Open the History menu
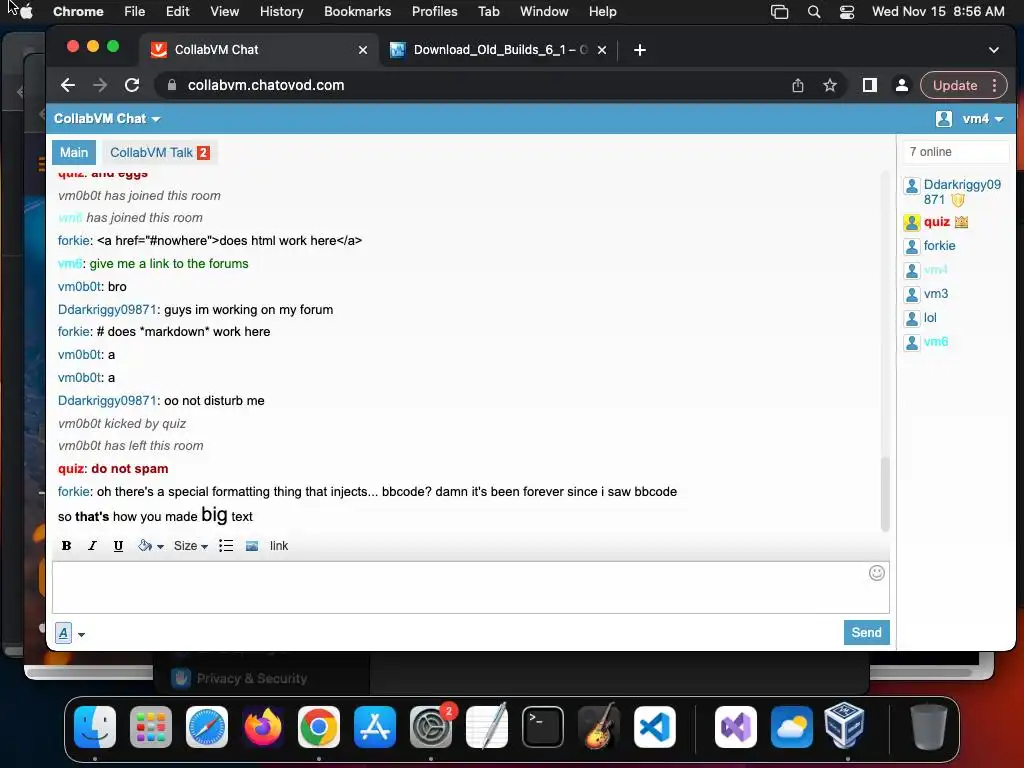Image resolution: width=1024 pixels, height=768 pixels. [x=281, y=12]
